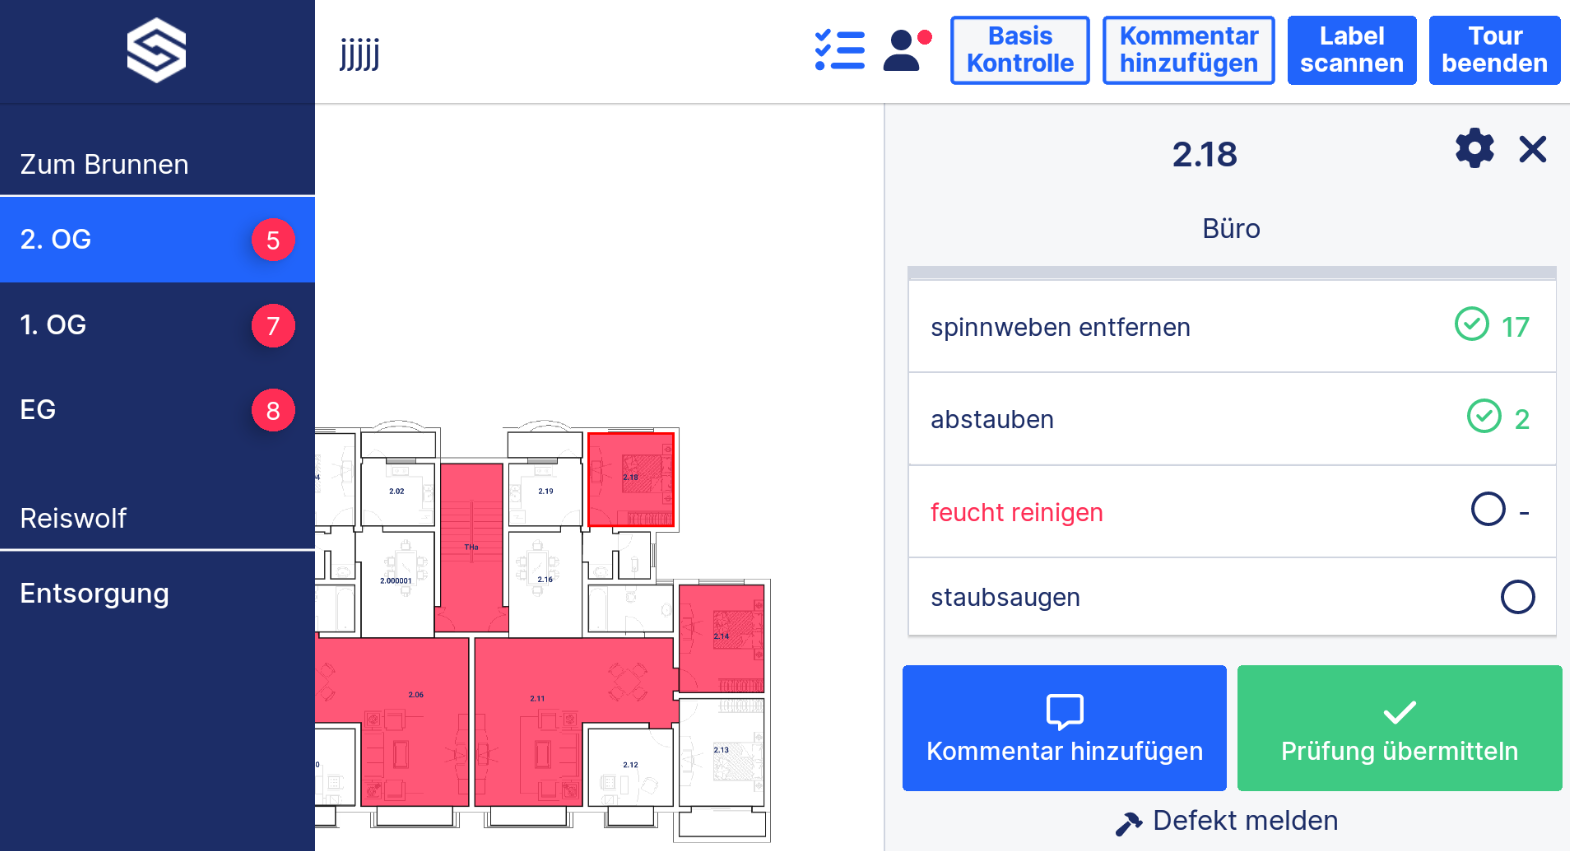Close the 2.18 room panel

coord(1532,149)
